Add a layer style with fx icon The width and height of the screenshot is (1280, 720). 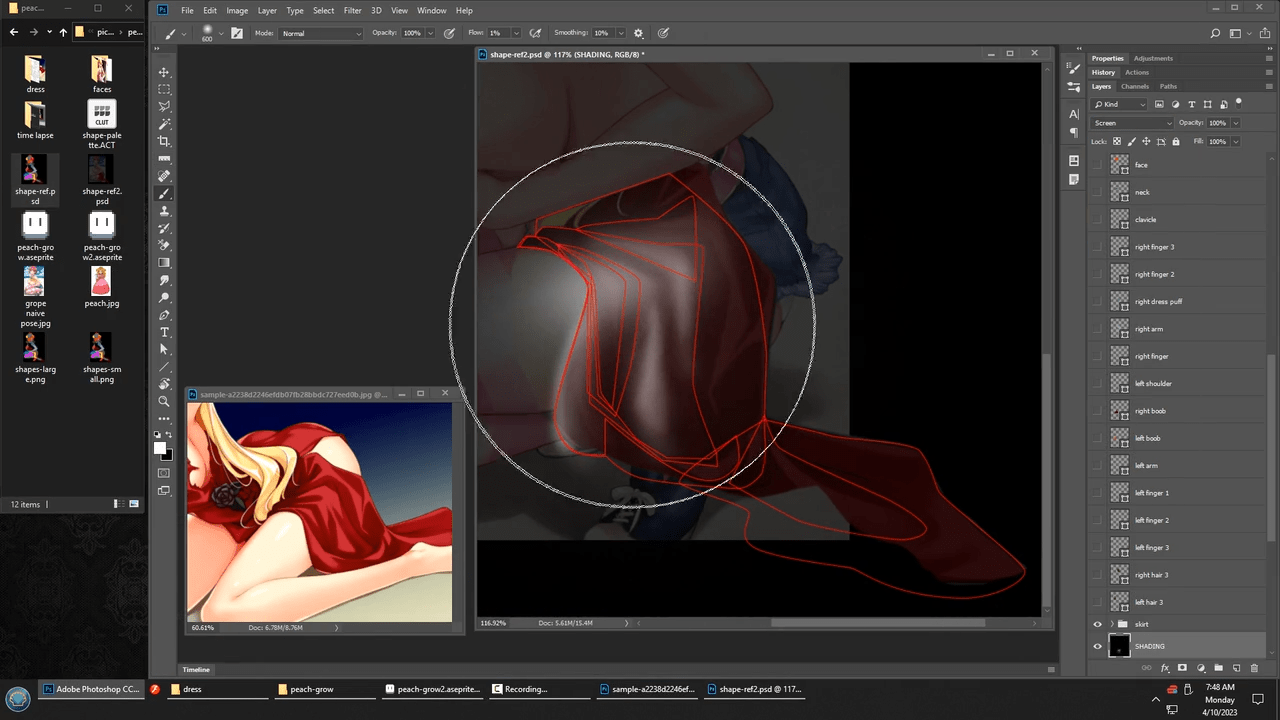tap(1164, 668)
